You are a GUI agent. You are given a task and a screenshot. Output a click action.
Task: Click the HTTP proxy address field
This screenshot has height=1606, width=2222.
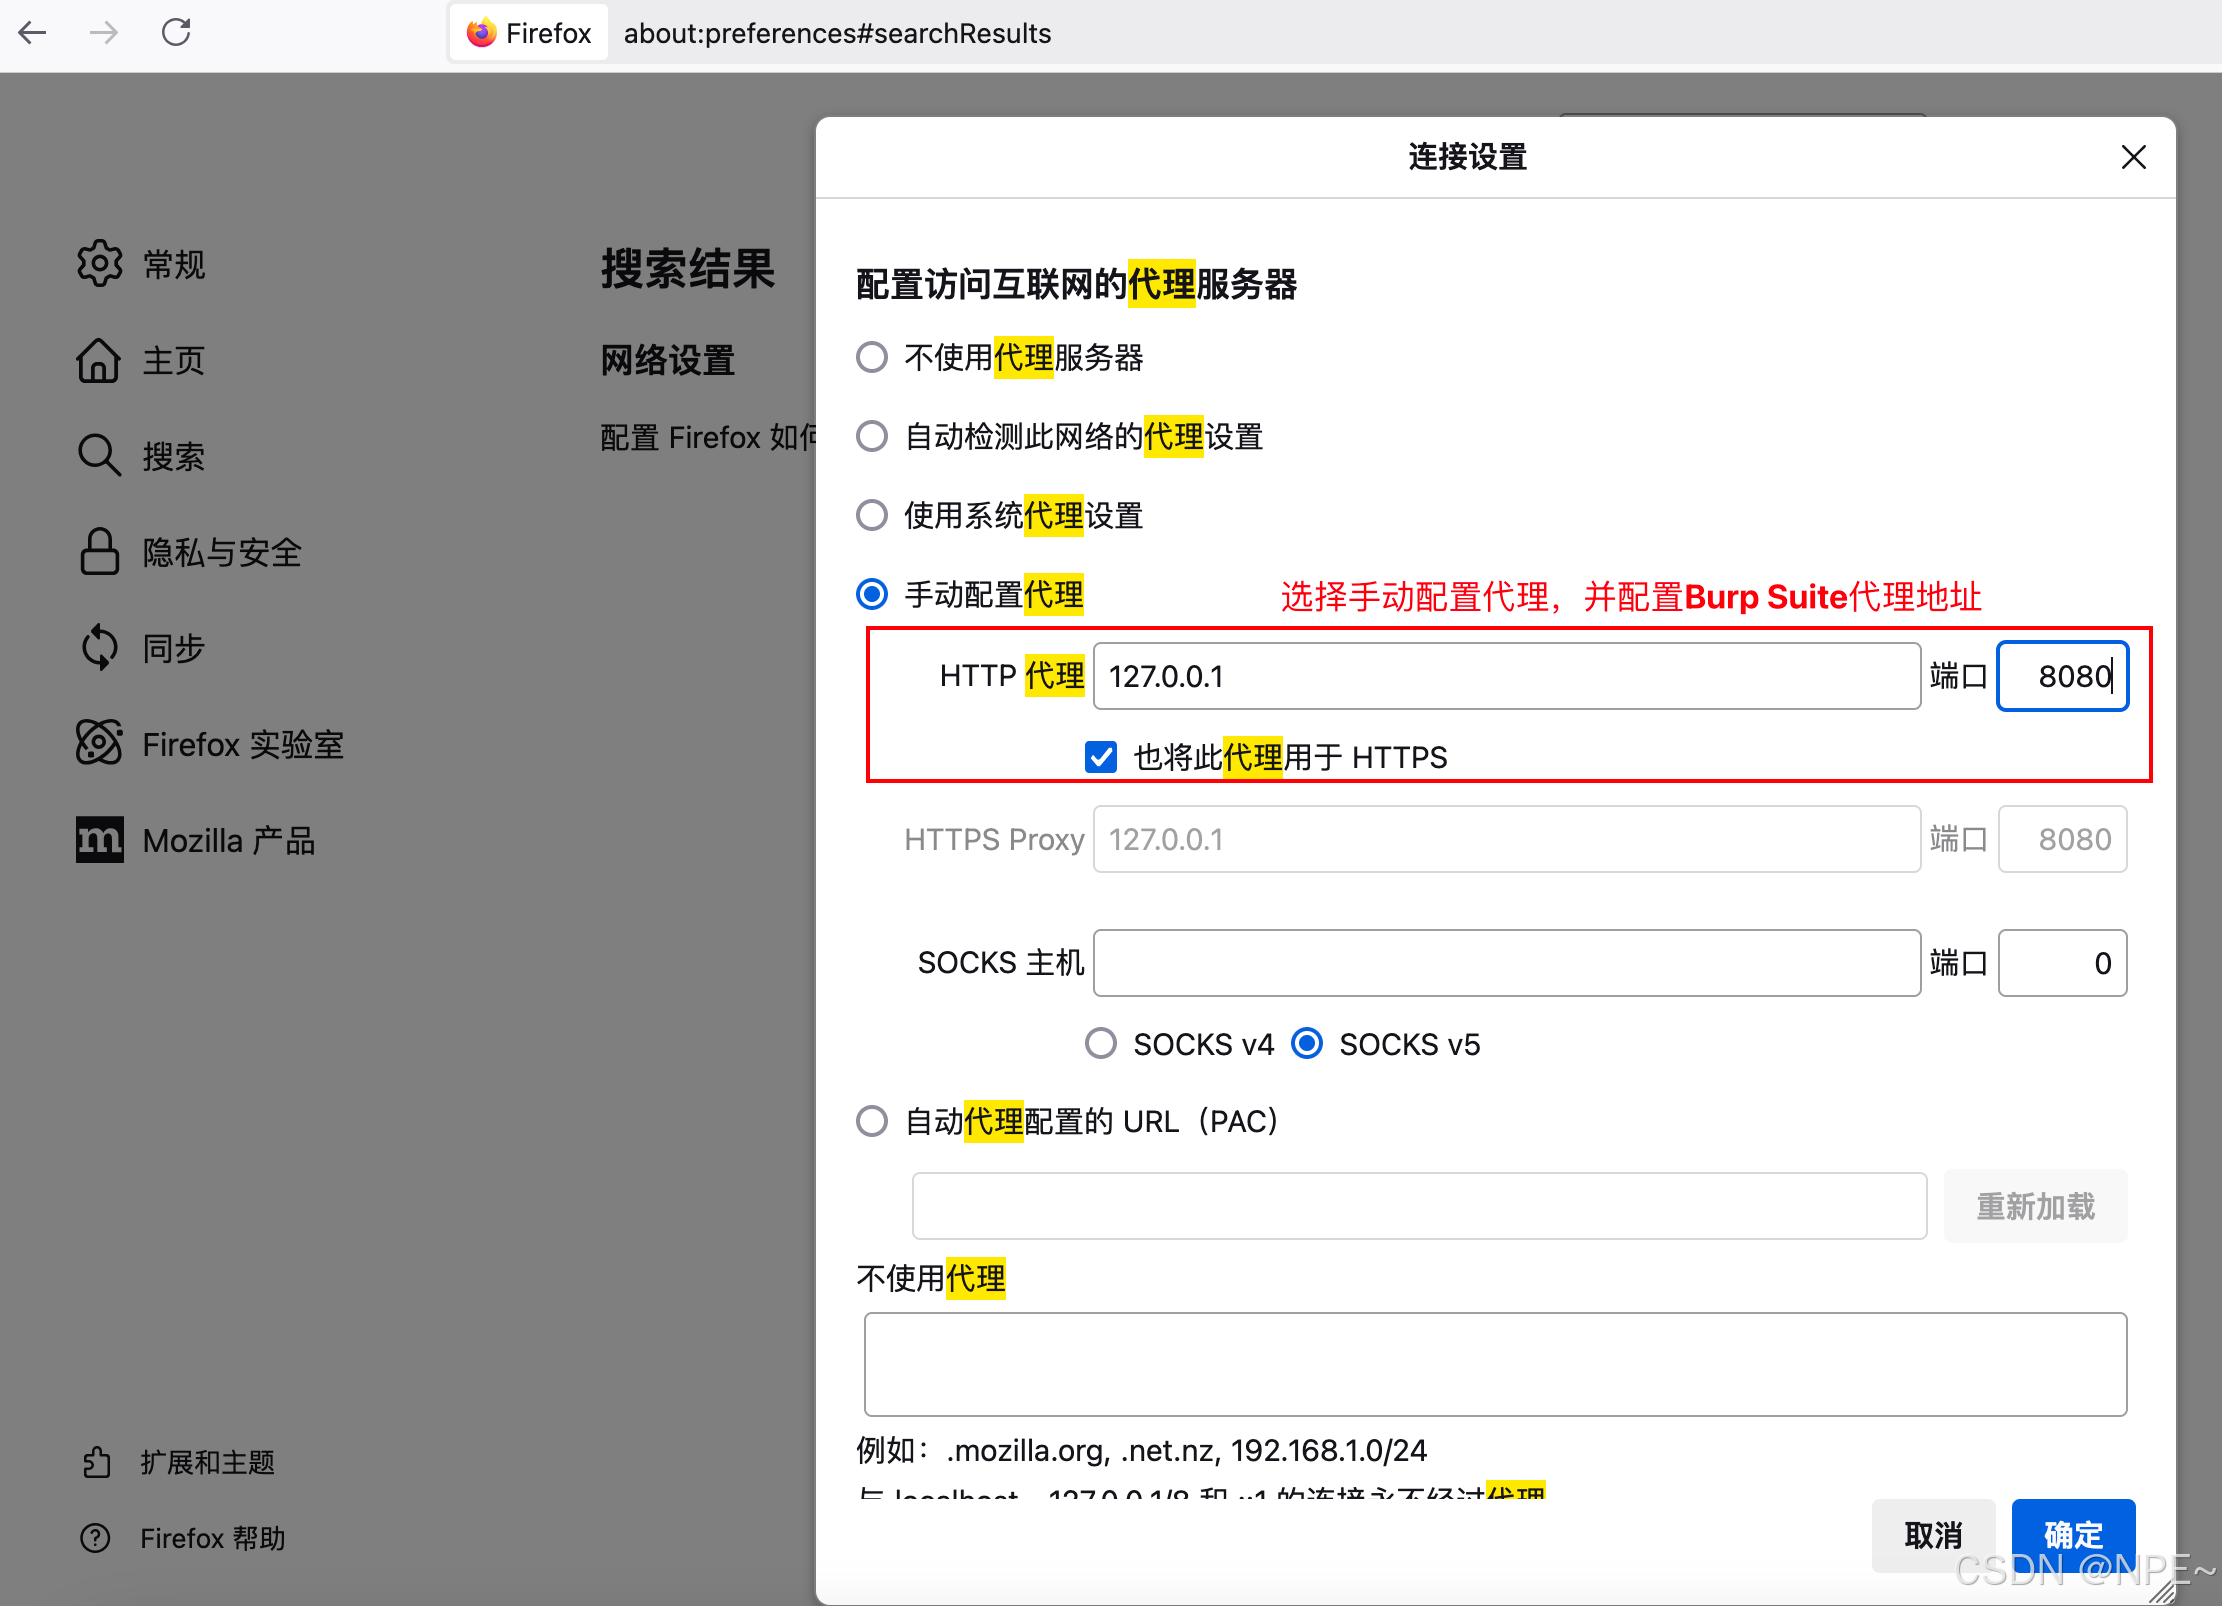(x=1506, y=677)
